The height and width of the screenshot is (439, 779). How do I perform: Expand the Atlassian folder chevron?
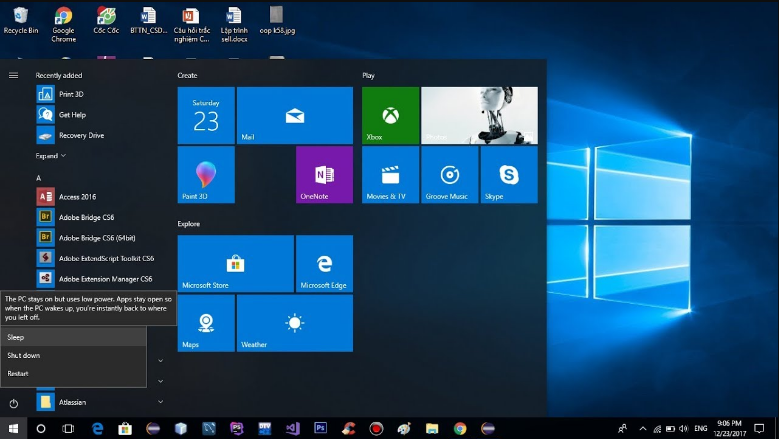pos(160,402)
